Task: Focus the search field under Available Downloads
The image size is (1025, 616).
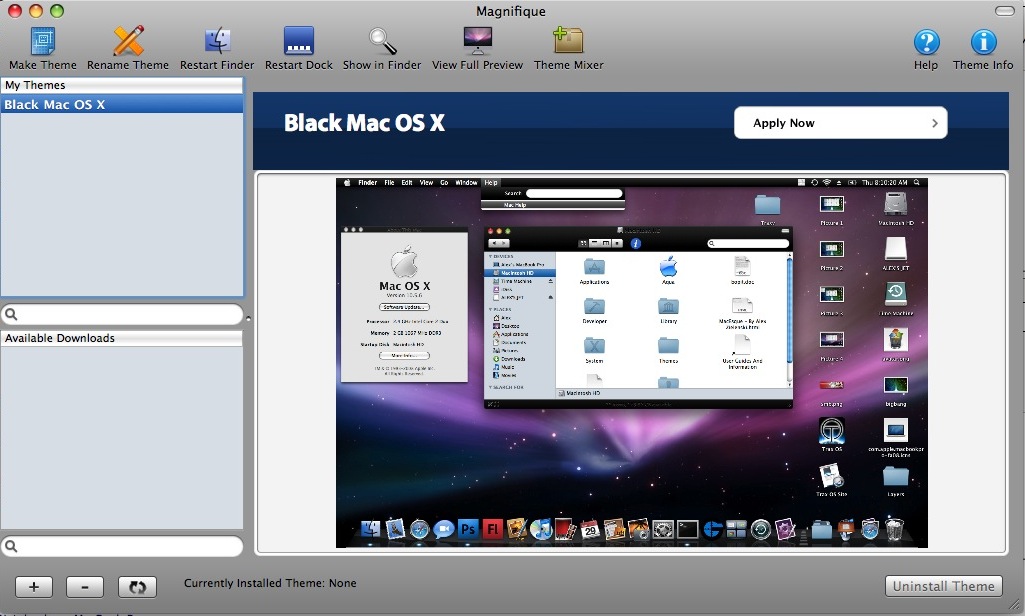Action: click(x=122, y=546)
